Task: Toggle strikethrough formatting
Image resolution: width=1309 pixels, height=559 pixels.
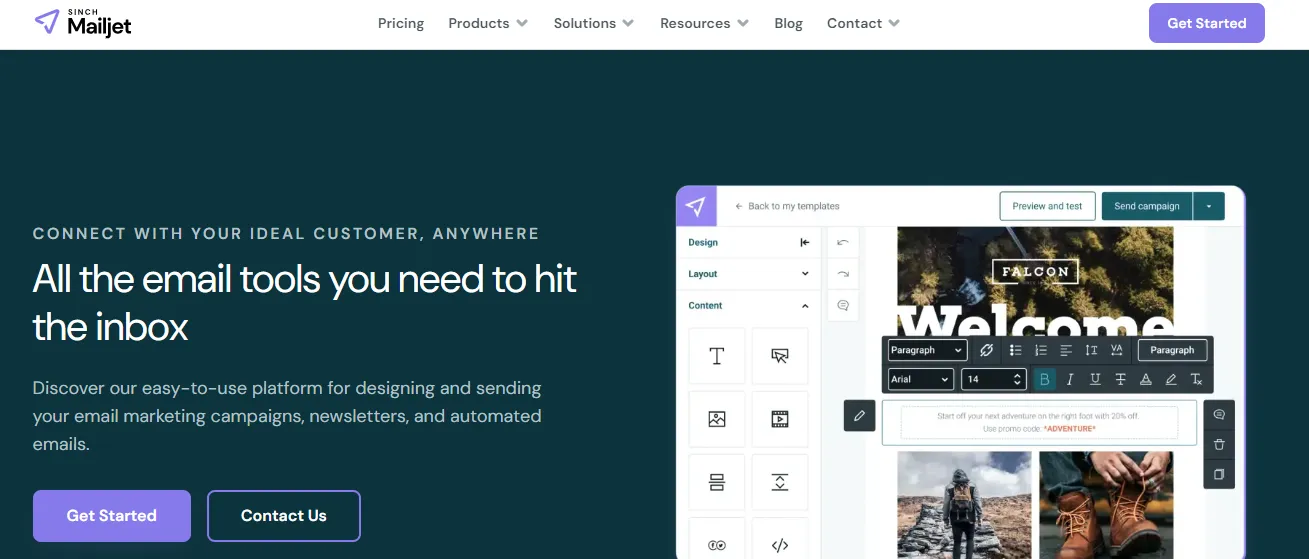Action: point(1120,379)
